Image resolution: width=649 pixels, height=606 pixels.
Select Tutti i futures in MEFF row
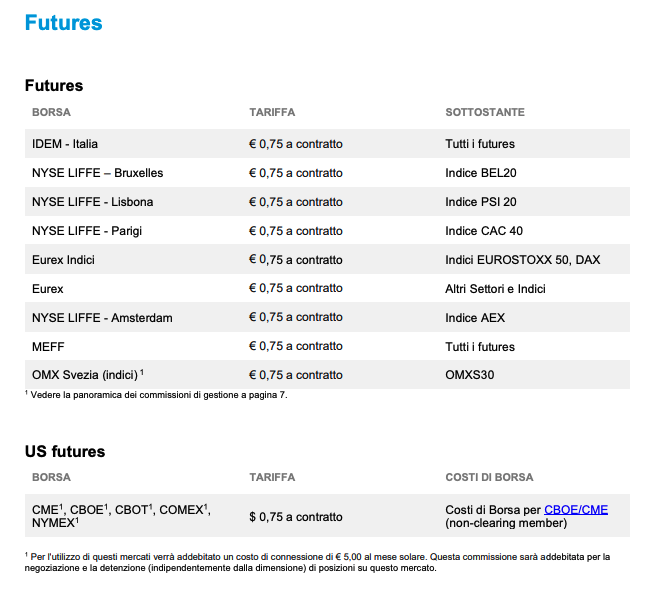click(480, 346)
